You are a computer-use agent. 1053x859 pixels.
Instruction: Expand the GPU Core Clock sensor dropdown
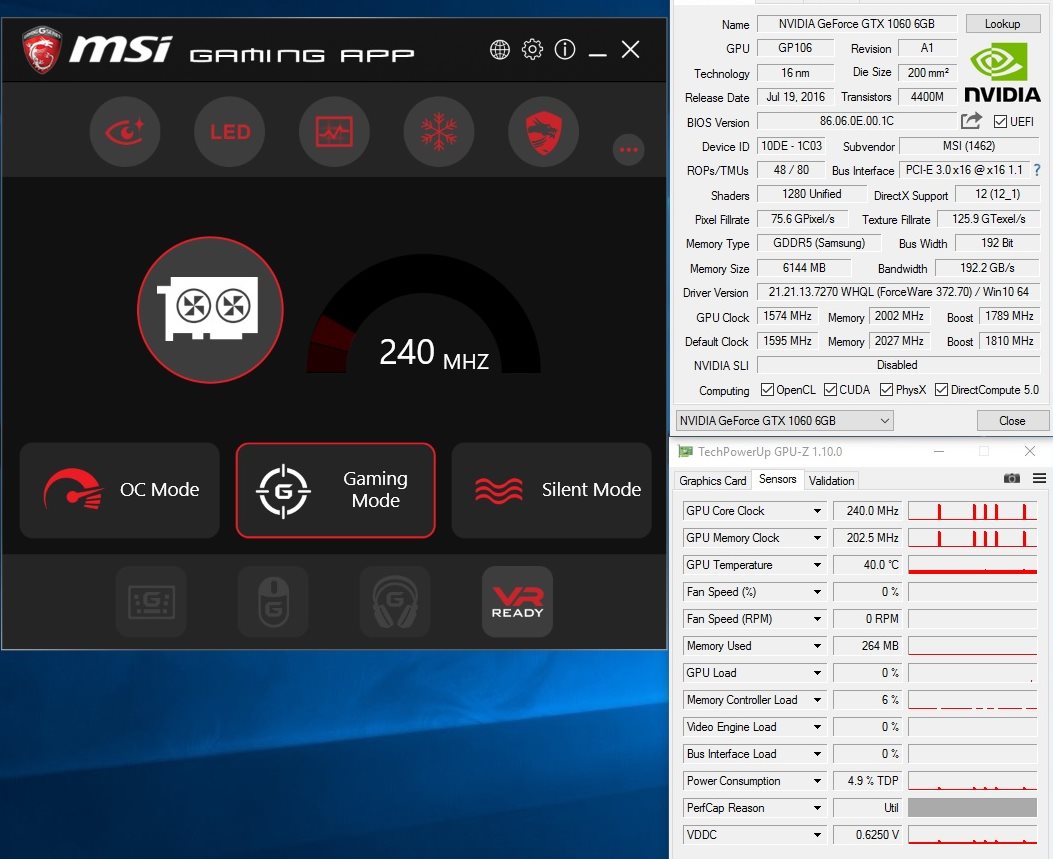[817, 511]
